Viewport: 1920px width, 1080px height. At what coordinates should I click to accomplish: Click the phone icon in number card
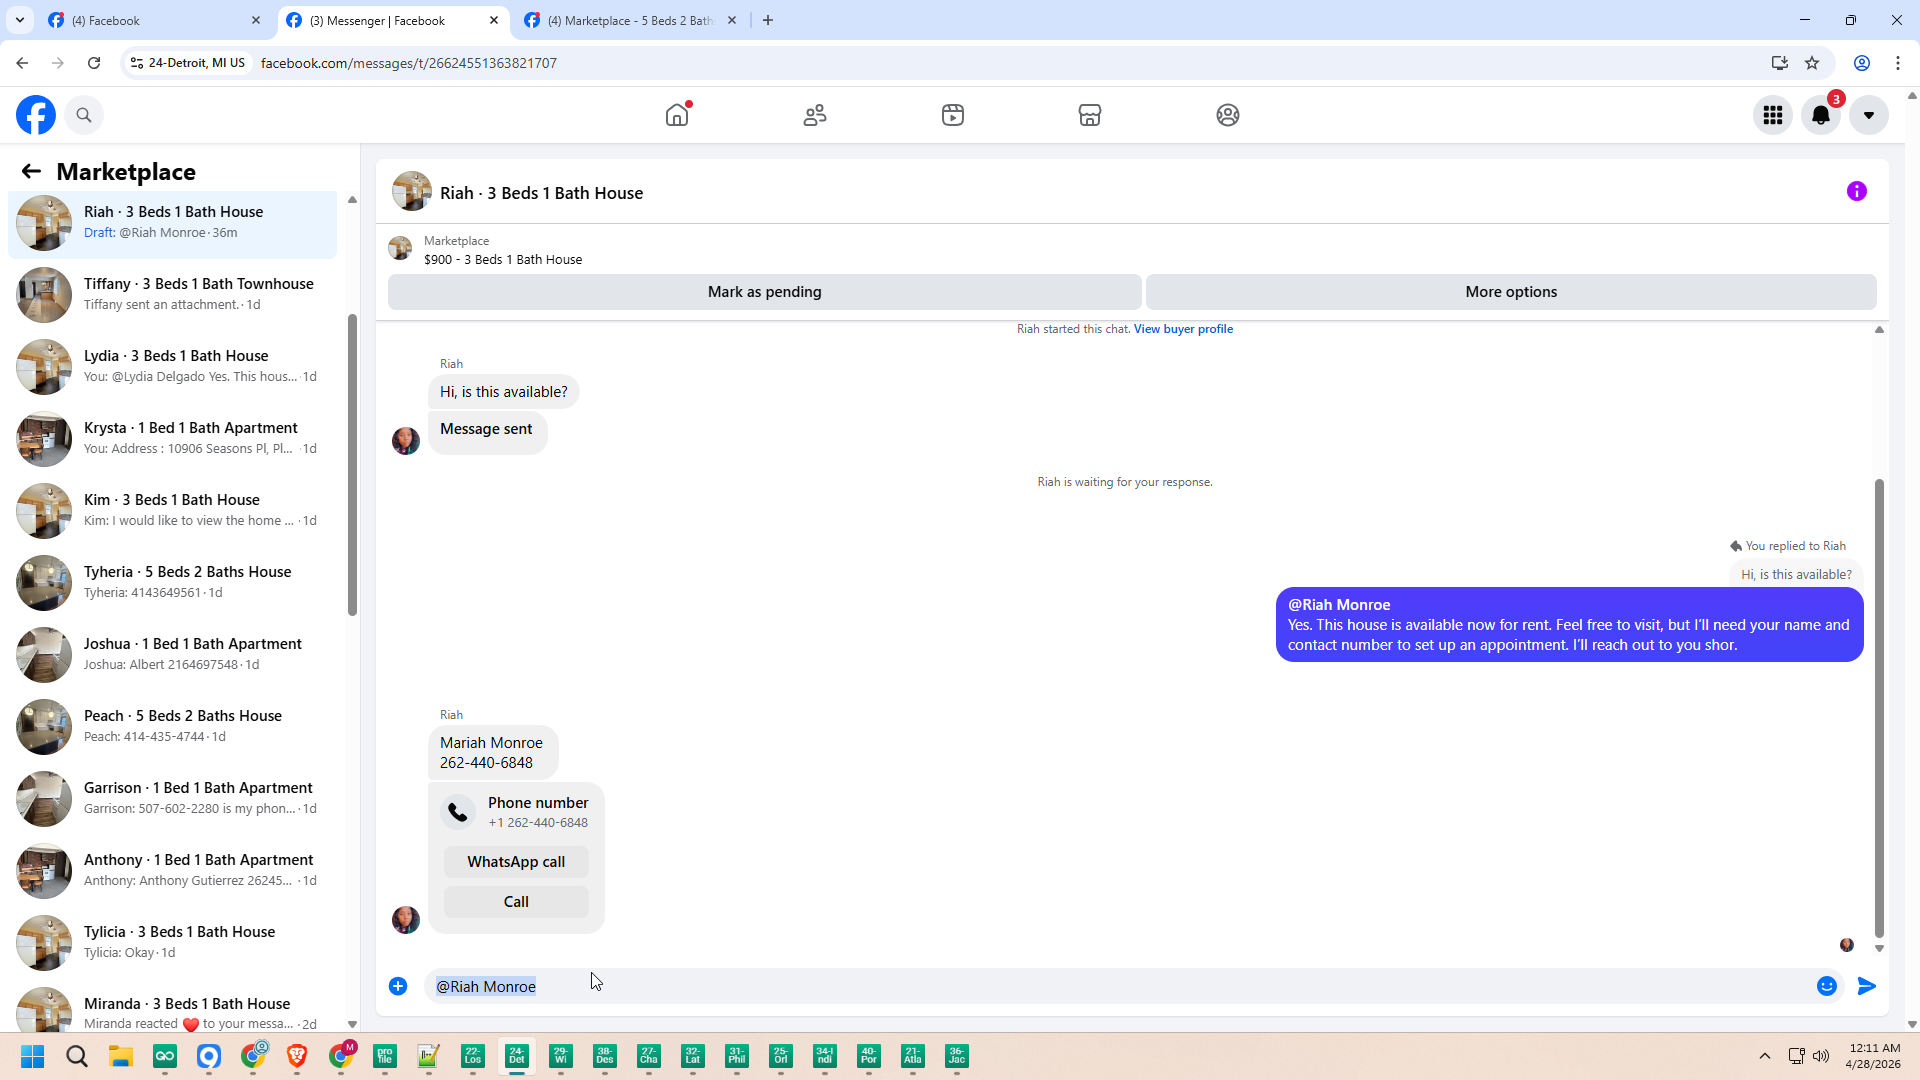[x=458, y=812]
